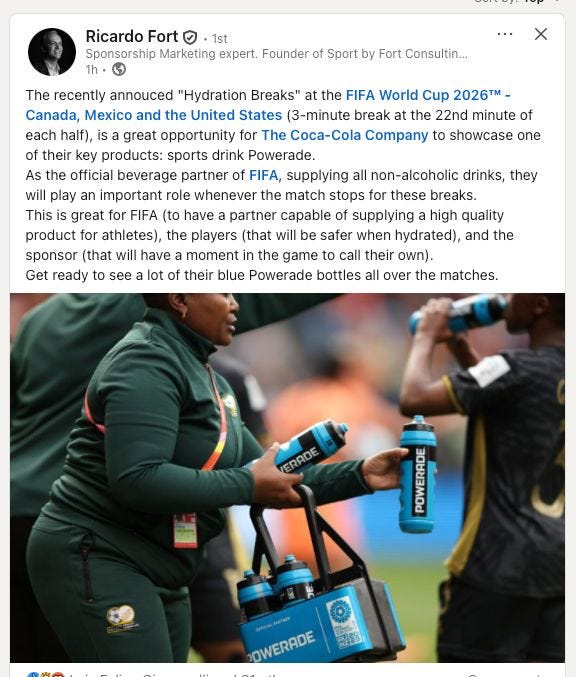Viewport: 576px width, 677px height.
Task: Open the list of people who reacted
Action: (x=173, y=674)
